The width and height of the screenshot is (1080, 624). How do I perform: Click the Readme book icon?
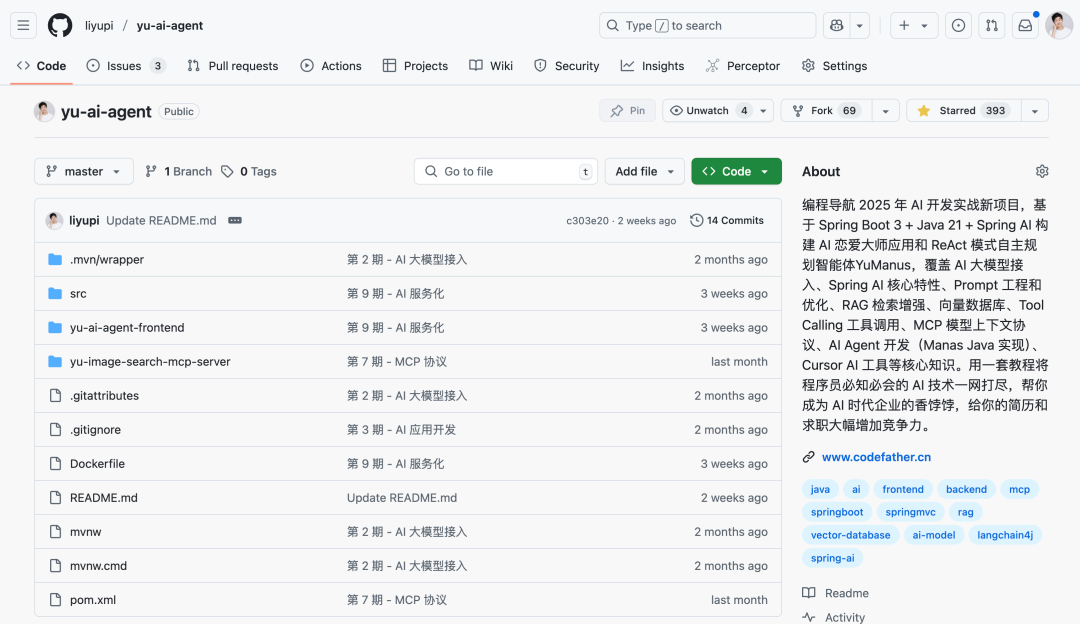click(x=809, y=593)
